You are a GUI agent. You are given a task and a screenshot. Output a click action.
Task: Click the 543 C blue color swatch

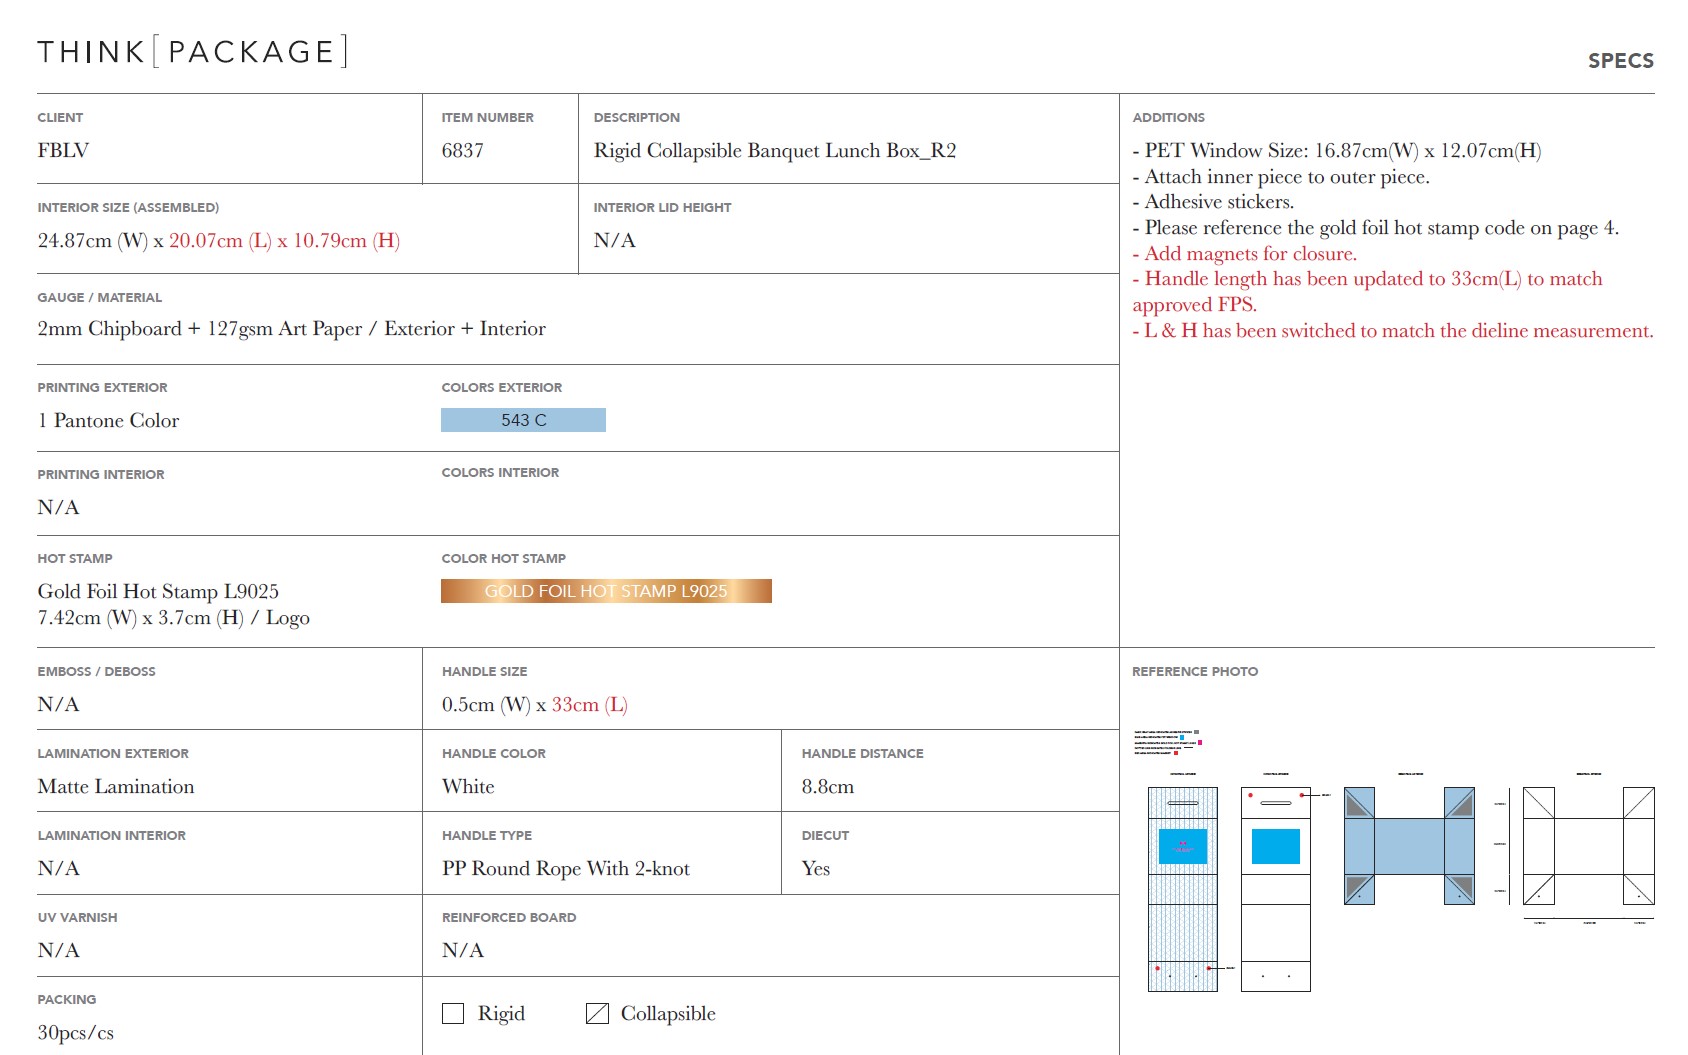523,420
